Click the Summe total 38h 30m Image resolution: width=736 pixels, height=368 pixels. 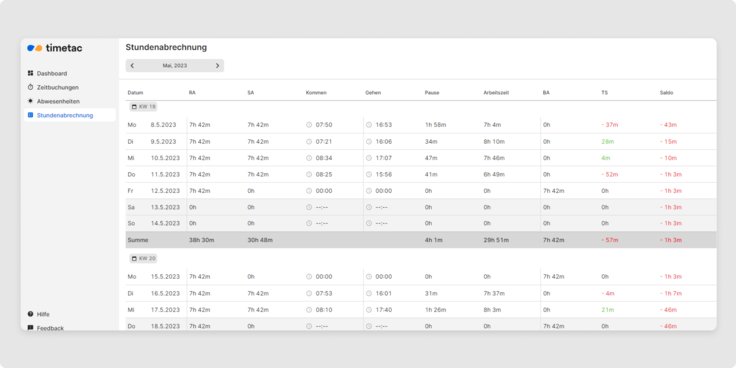coord(202,240)
